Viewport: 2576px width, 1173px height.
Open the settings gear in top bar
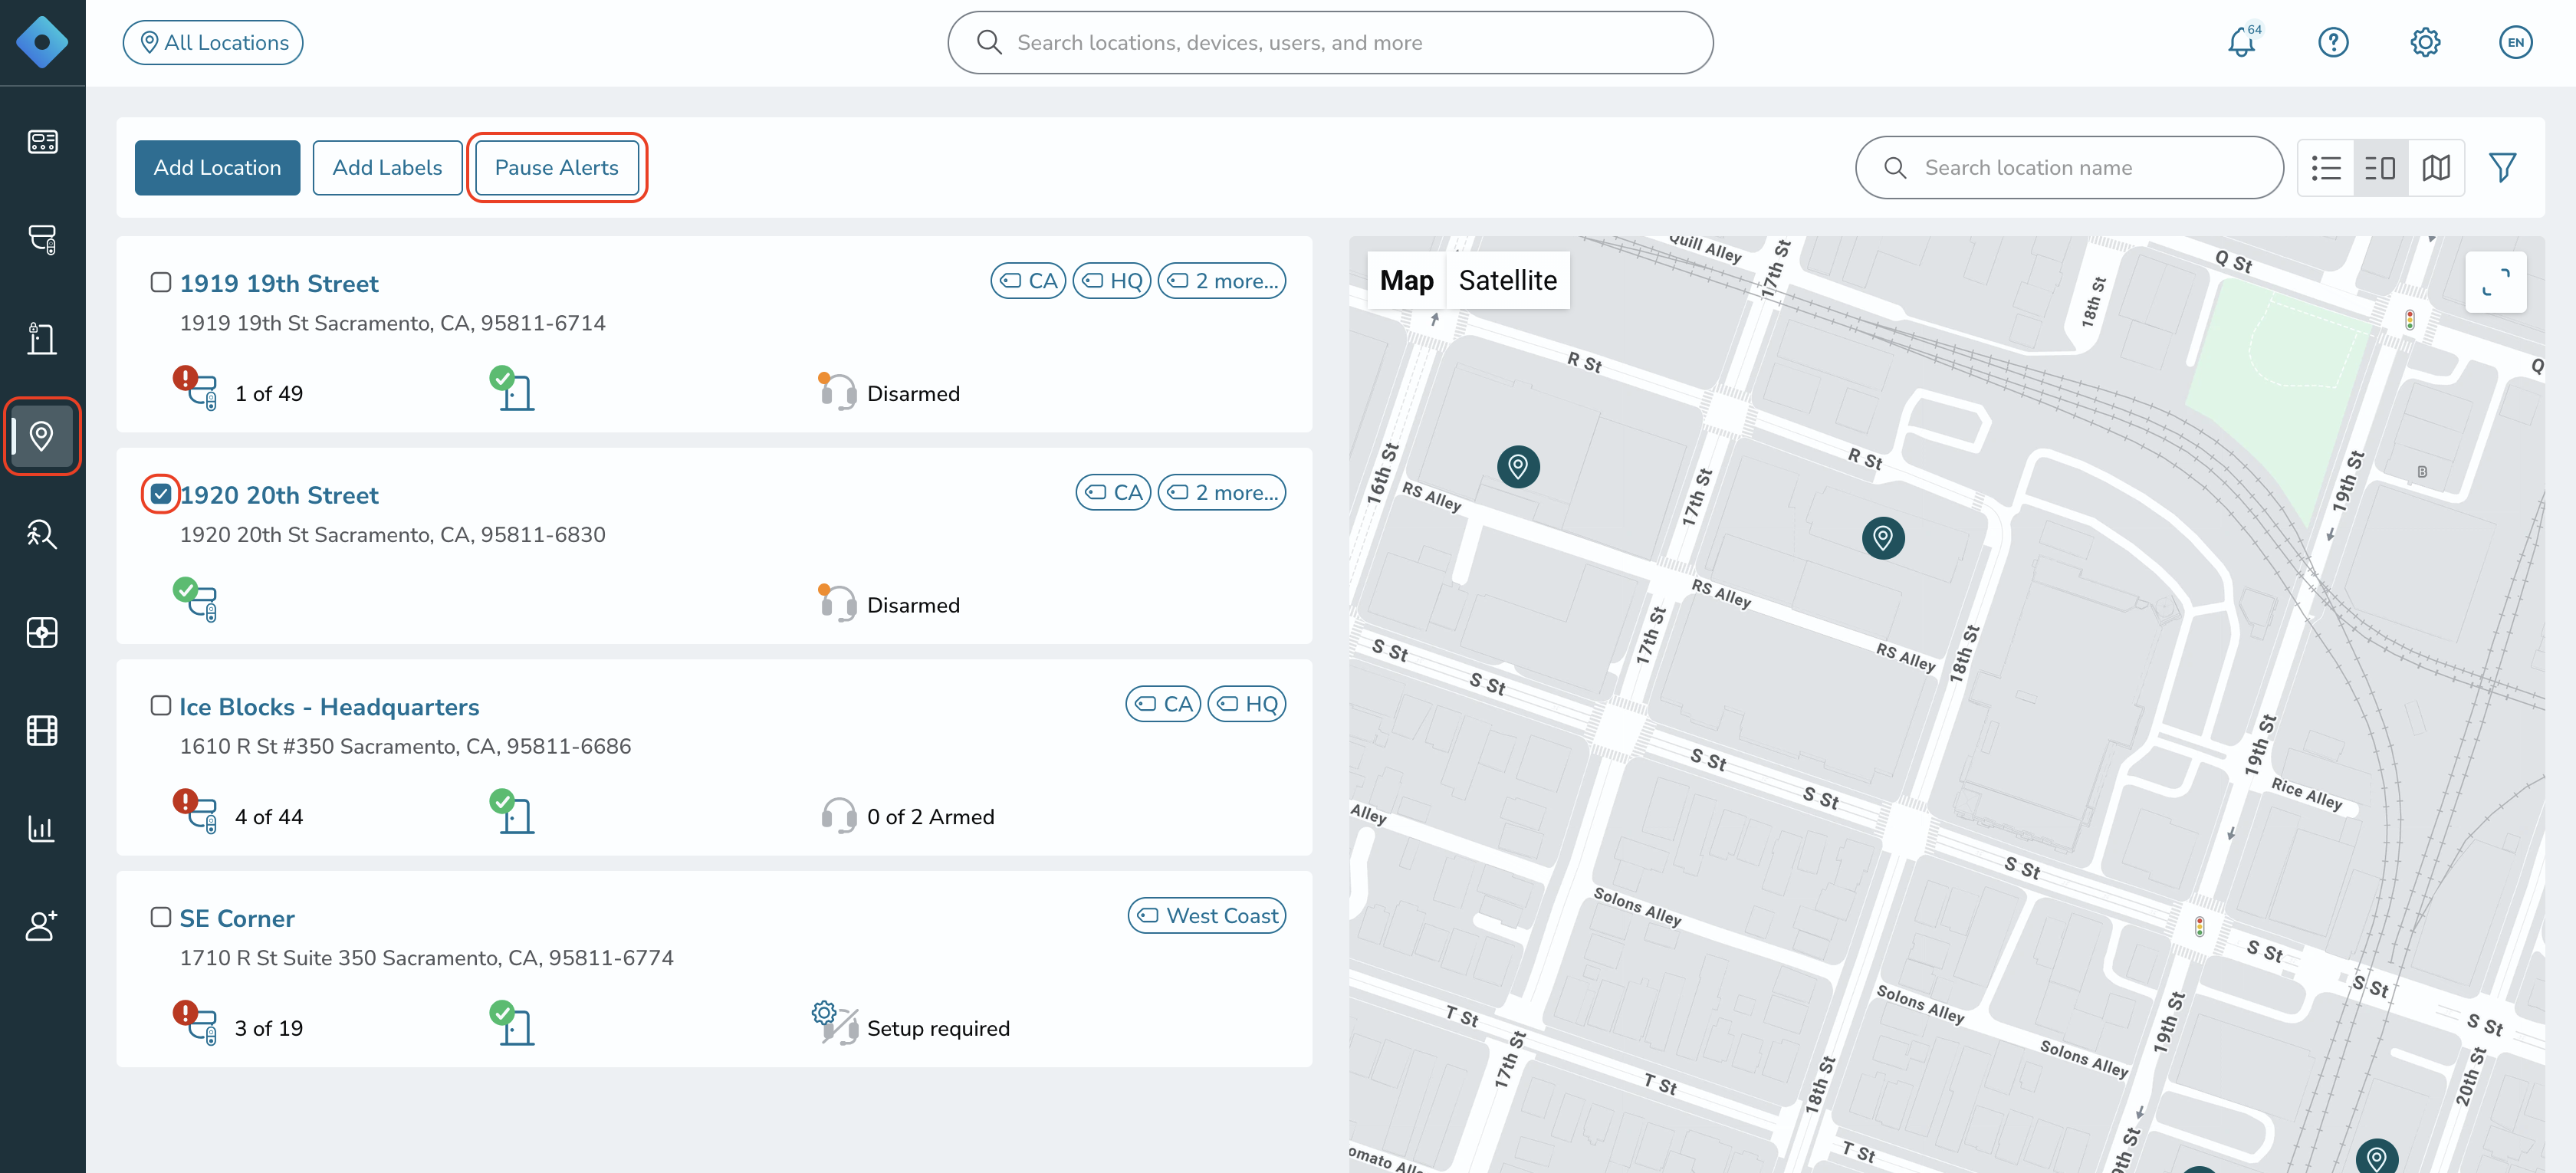tap(2425, 42)
